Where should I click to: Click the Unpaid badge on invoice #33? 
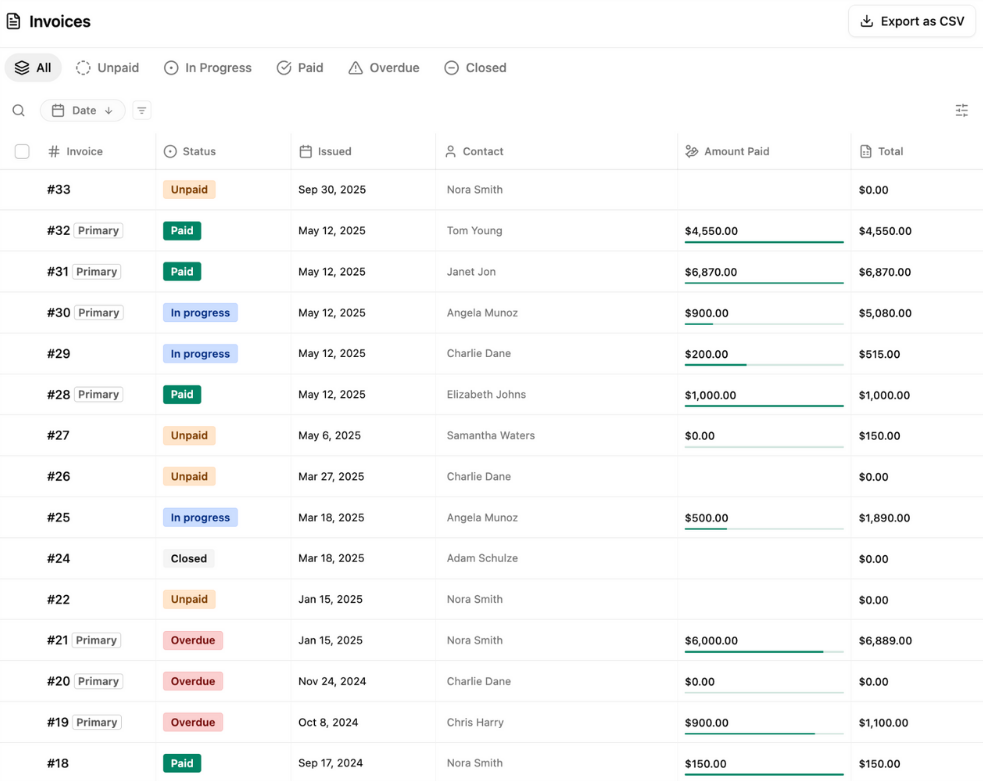(189, 189)
